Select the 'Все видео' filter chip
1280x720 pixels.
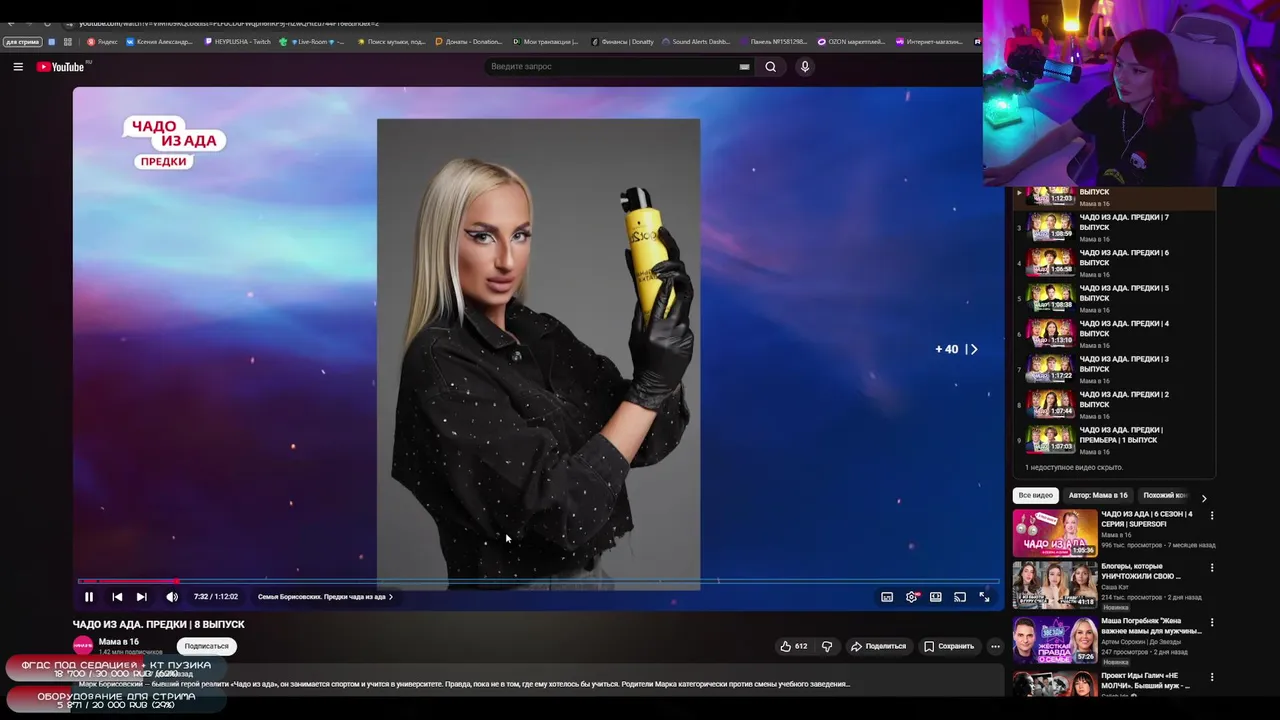(1035, 495)
